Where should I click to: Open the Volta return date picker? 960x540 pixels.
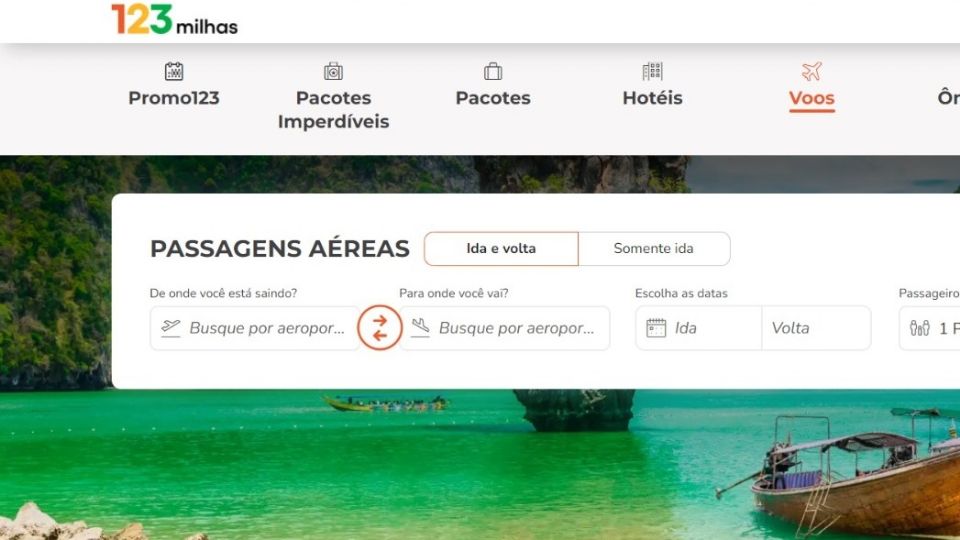click(816, 328)
